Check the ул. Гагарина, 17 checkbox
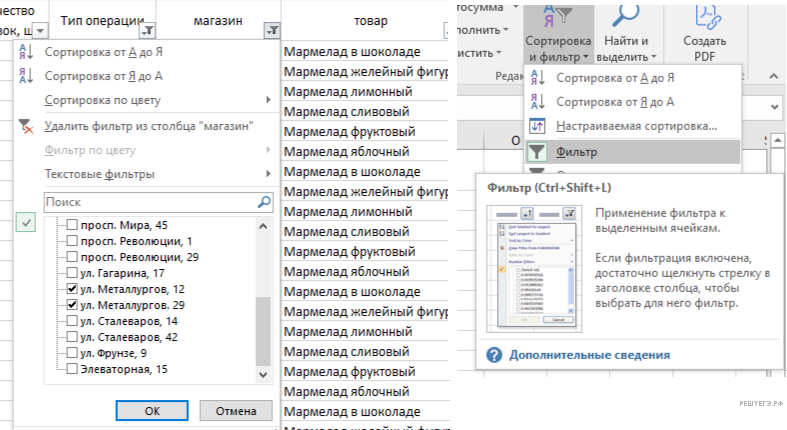 tap(72, 272)
